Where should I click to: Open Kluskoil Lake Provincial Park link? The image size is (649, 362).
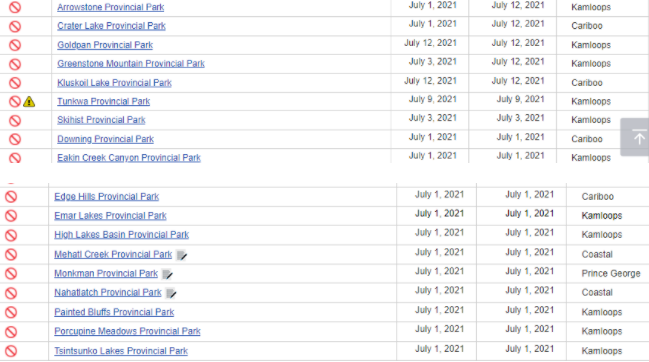[114, 83]
